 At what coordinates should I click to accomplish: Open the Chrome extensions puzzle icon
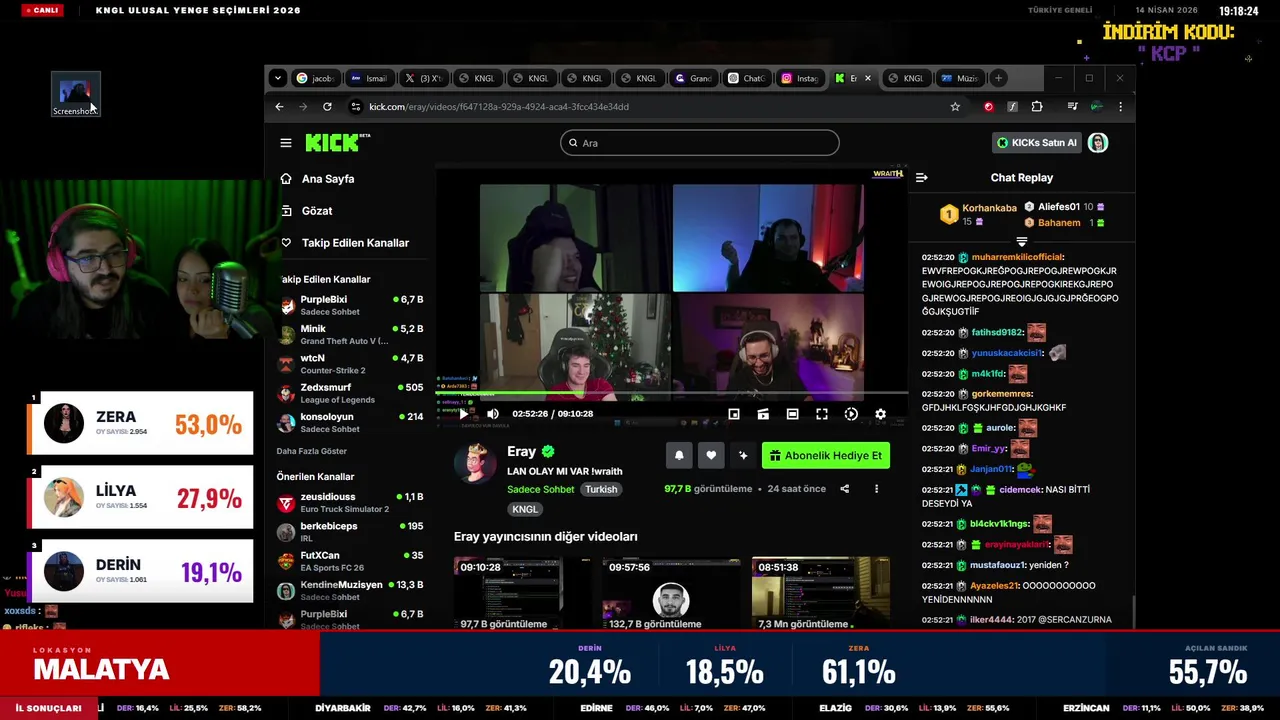1037,107
